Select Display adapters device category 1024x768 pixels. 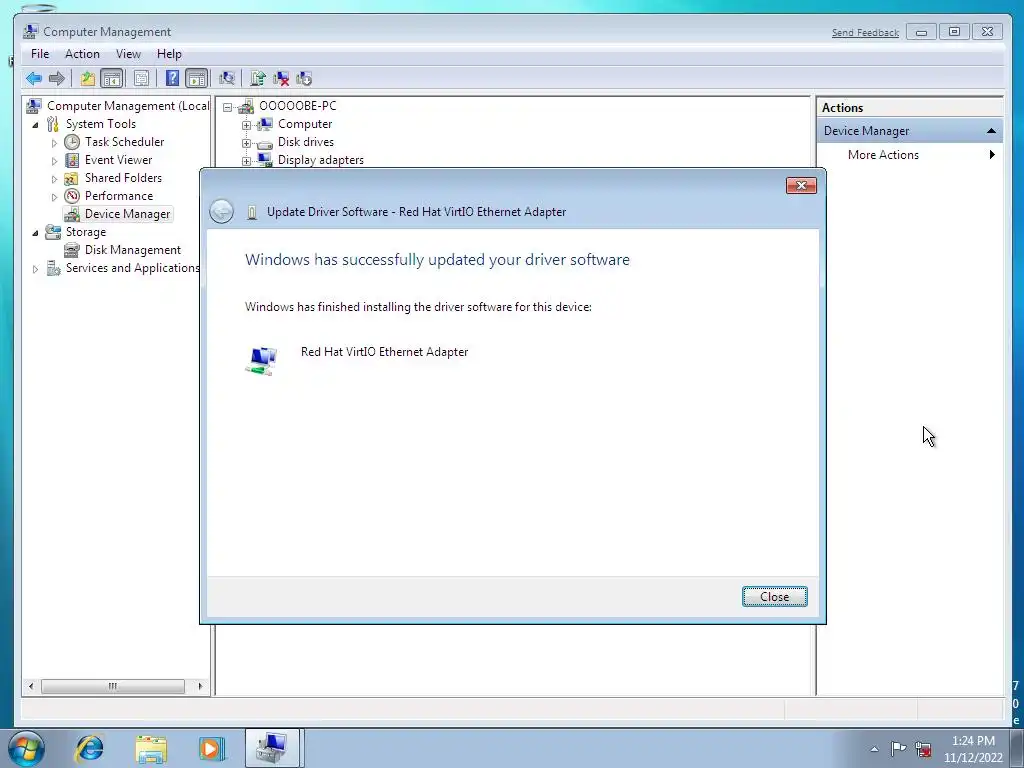click(x=321, y=160)
